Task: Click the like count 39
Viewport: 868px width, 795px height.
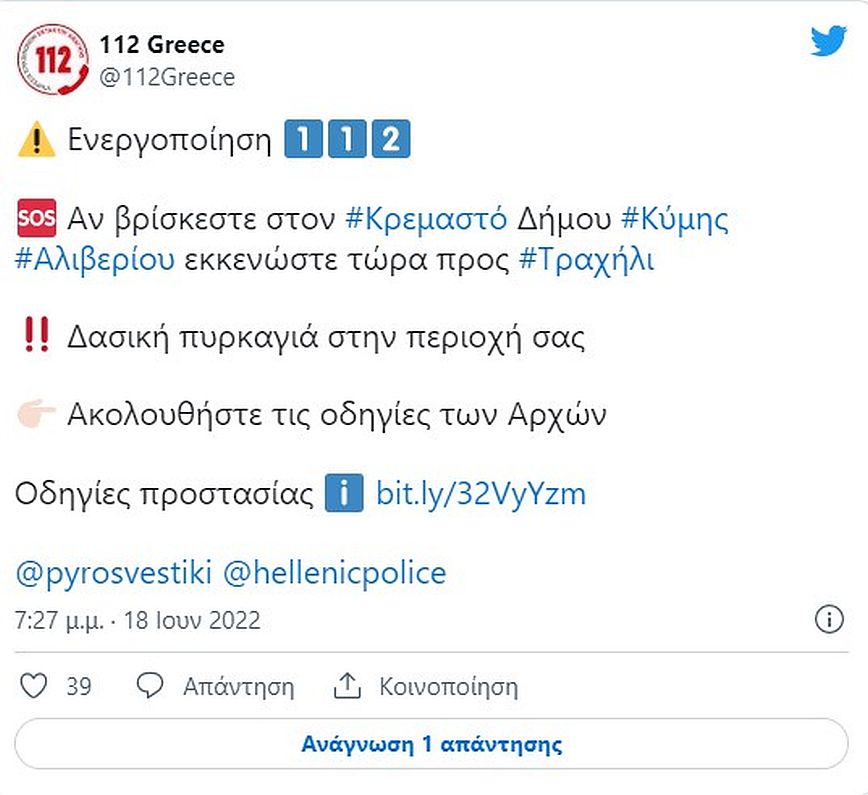Action: click(79, 687)
